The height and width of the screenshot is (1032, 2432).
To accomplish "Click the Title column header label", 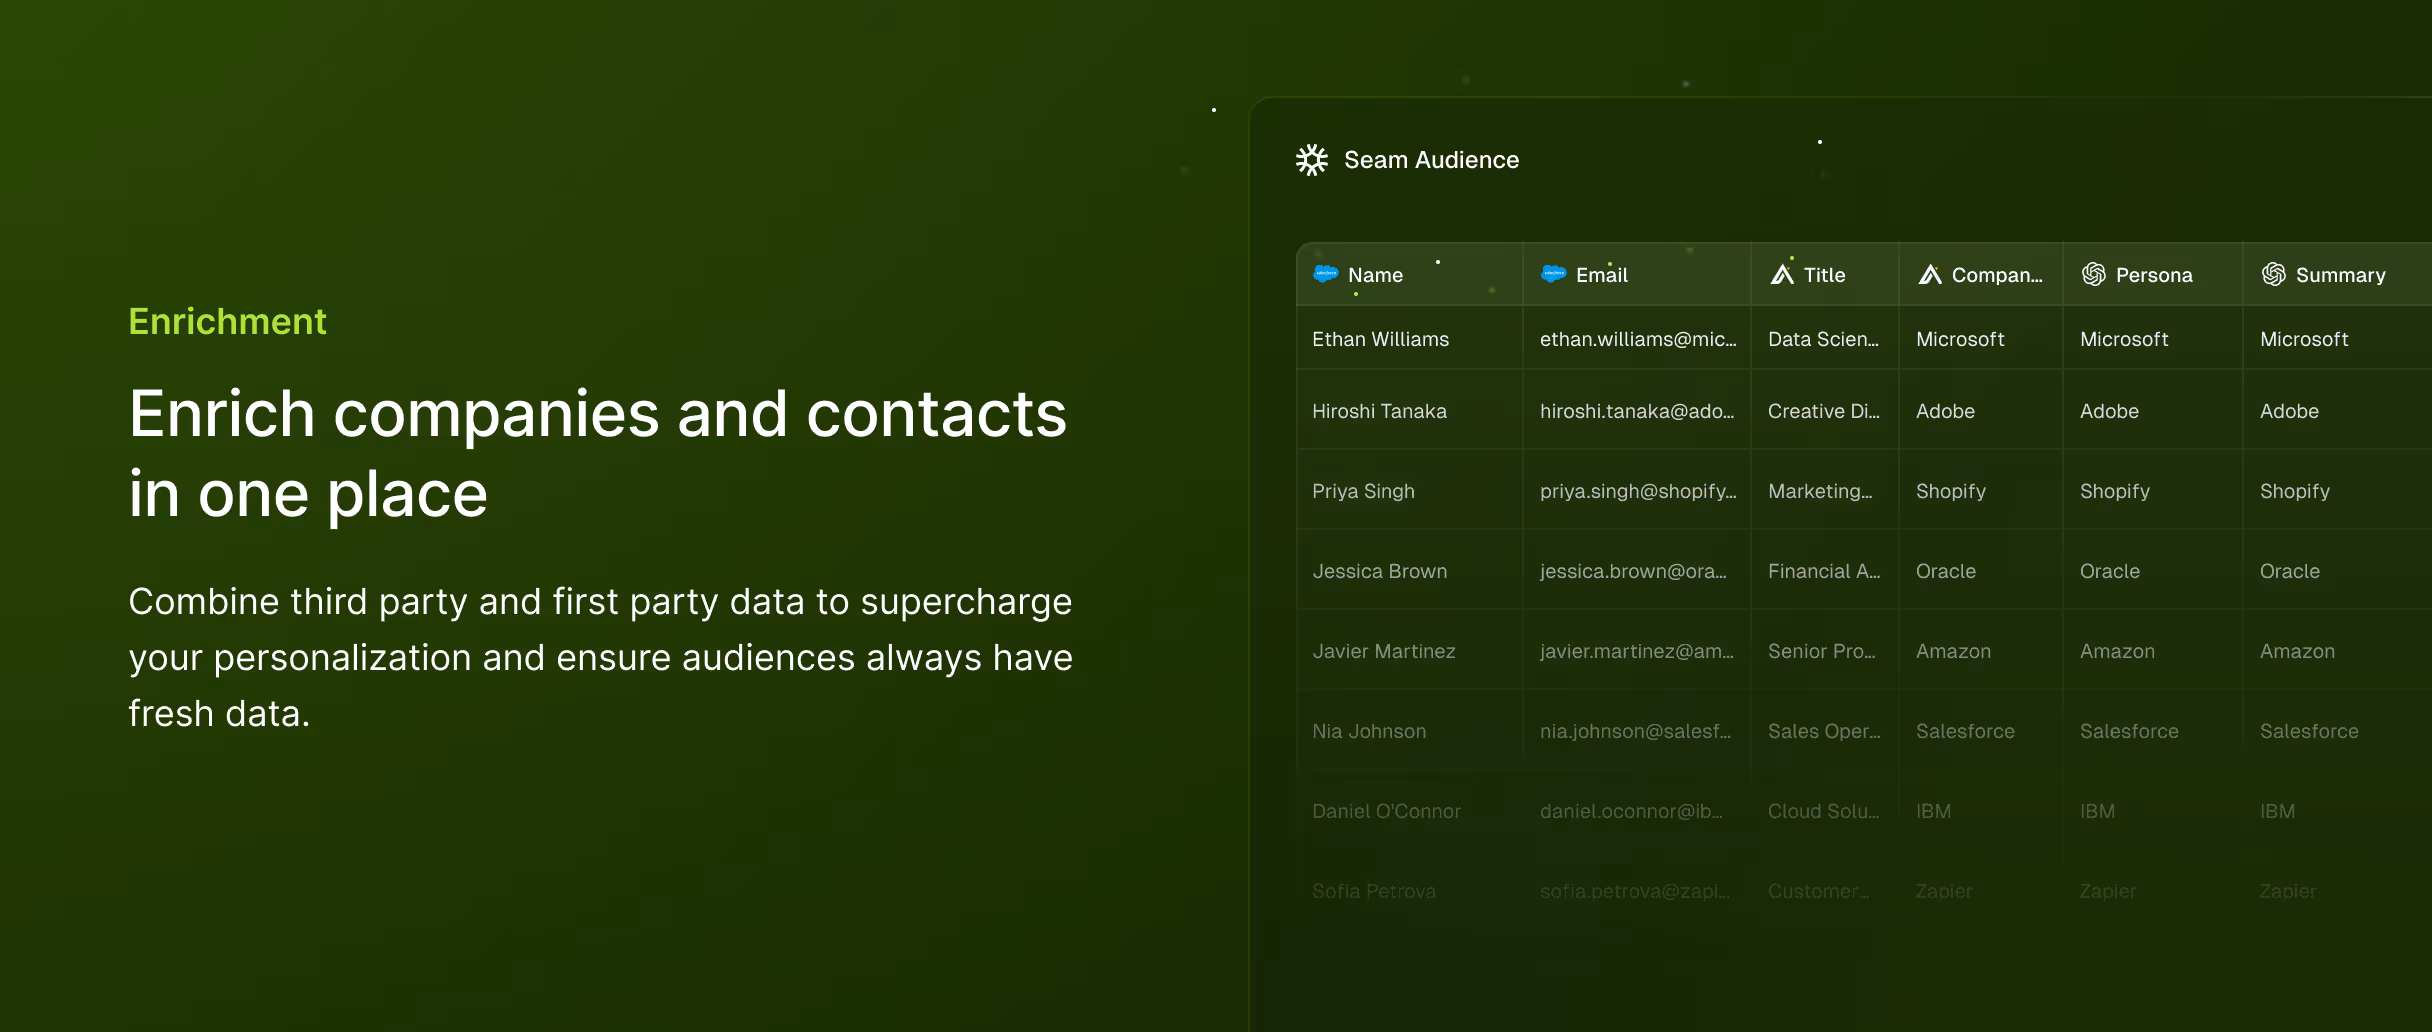I will pos(1824,275).
